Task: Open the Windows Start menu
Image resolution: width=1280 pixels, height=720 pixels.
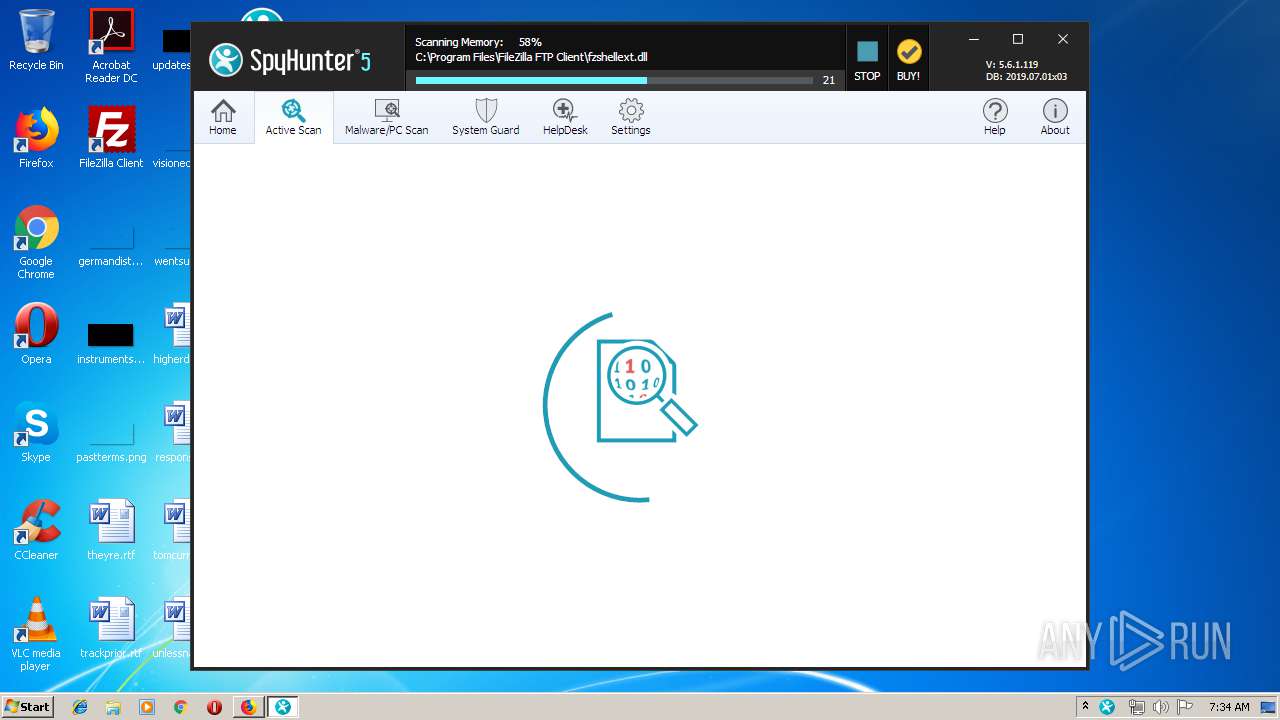Action: (27, 707)
